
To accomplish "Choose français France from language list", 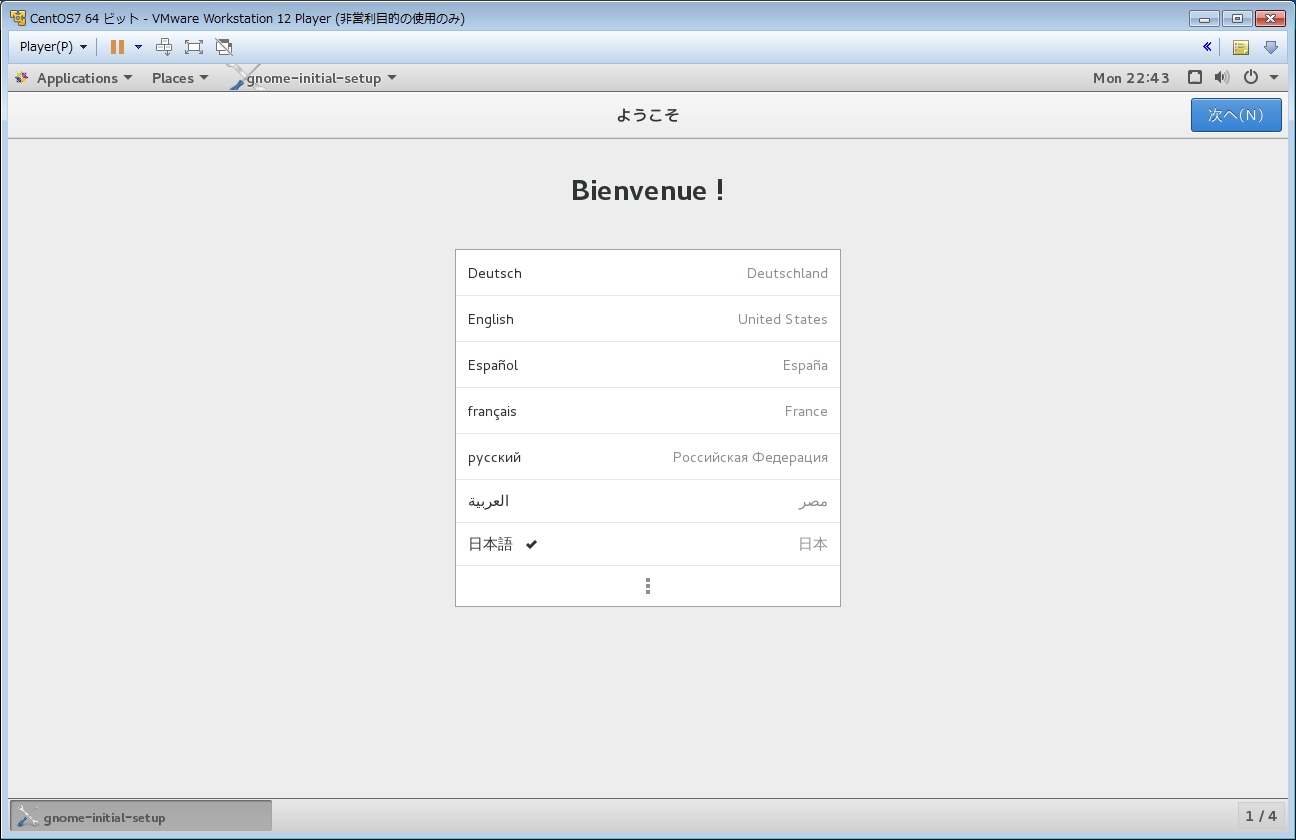I will (x=647, y=411).
